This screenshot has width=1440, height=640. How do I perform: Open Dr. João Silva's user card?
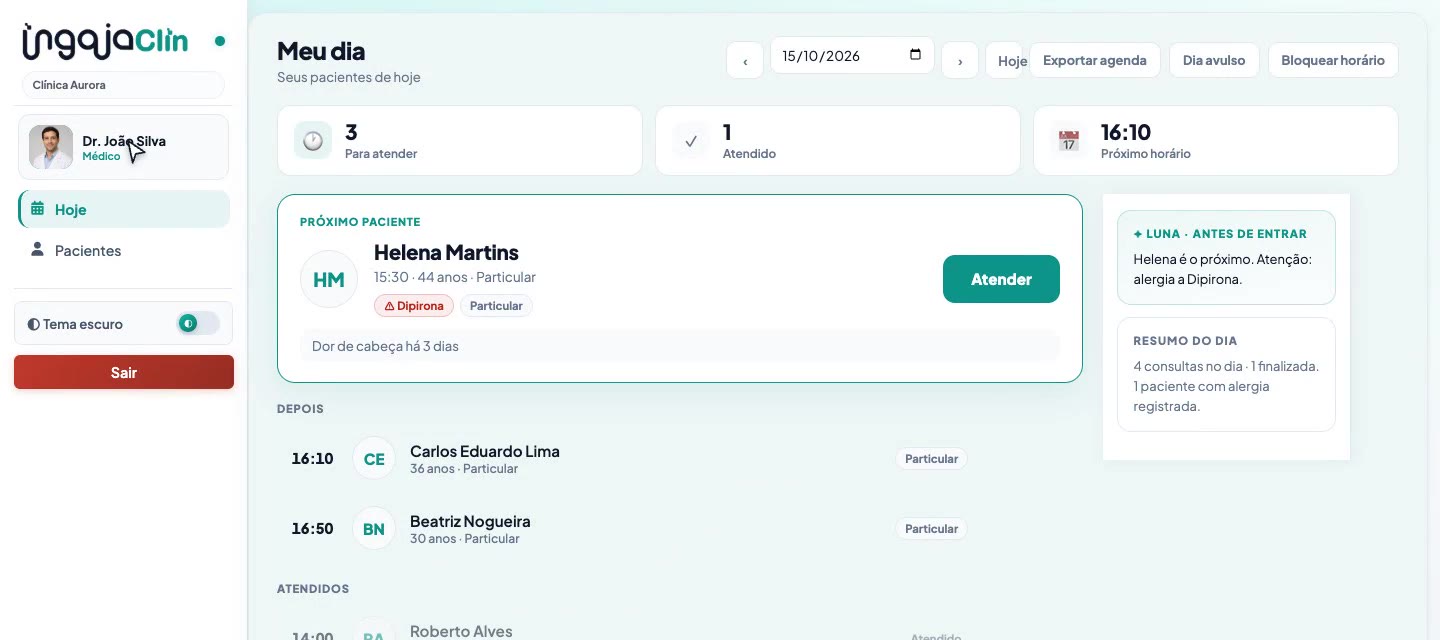[123, 147]
